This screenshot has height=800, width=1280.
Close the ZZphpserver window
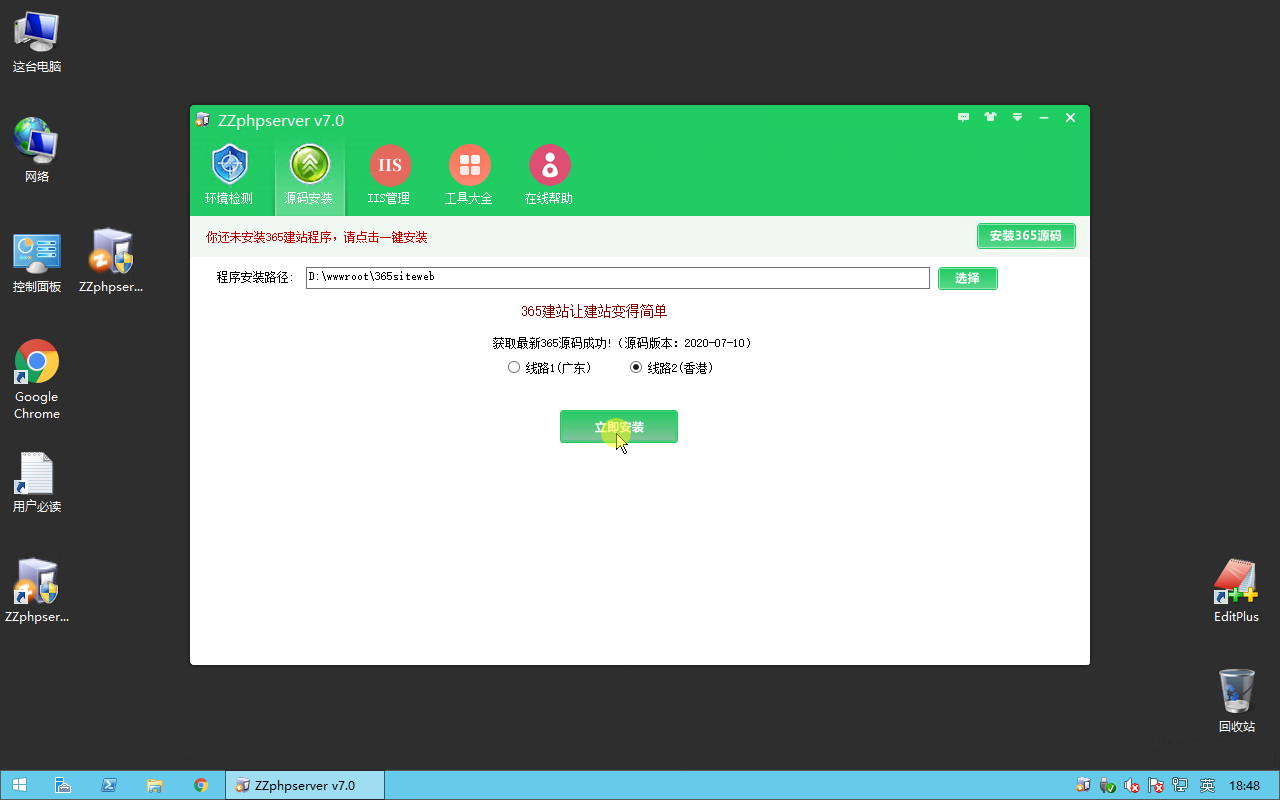click(x=1070, y=118)
